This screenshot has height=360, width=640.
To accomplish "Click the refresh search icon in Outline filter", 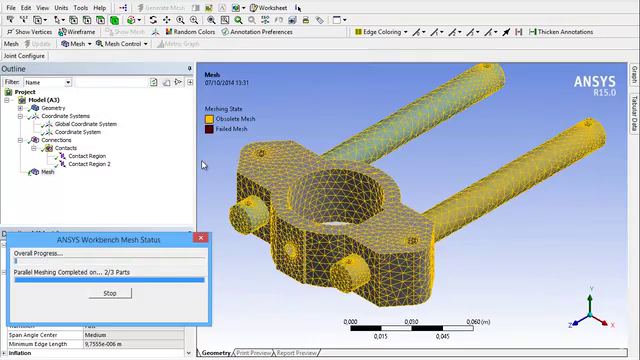I will pos(153,82).
